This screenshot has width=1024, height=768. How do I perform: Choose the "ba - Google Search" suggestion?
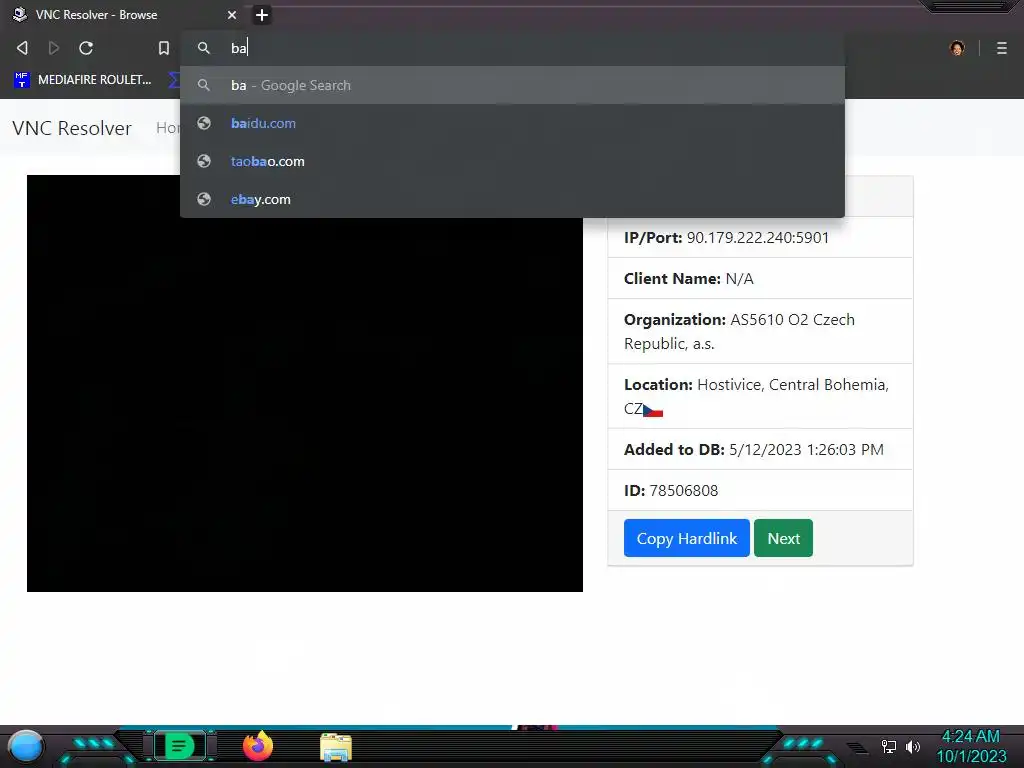513,86
